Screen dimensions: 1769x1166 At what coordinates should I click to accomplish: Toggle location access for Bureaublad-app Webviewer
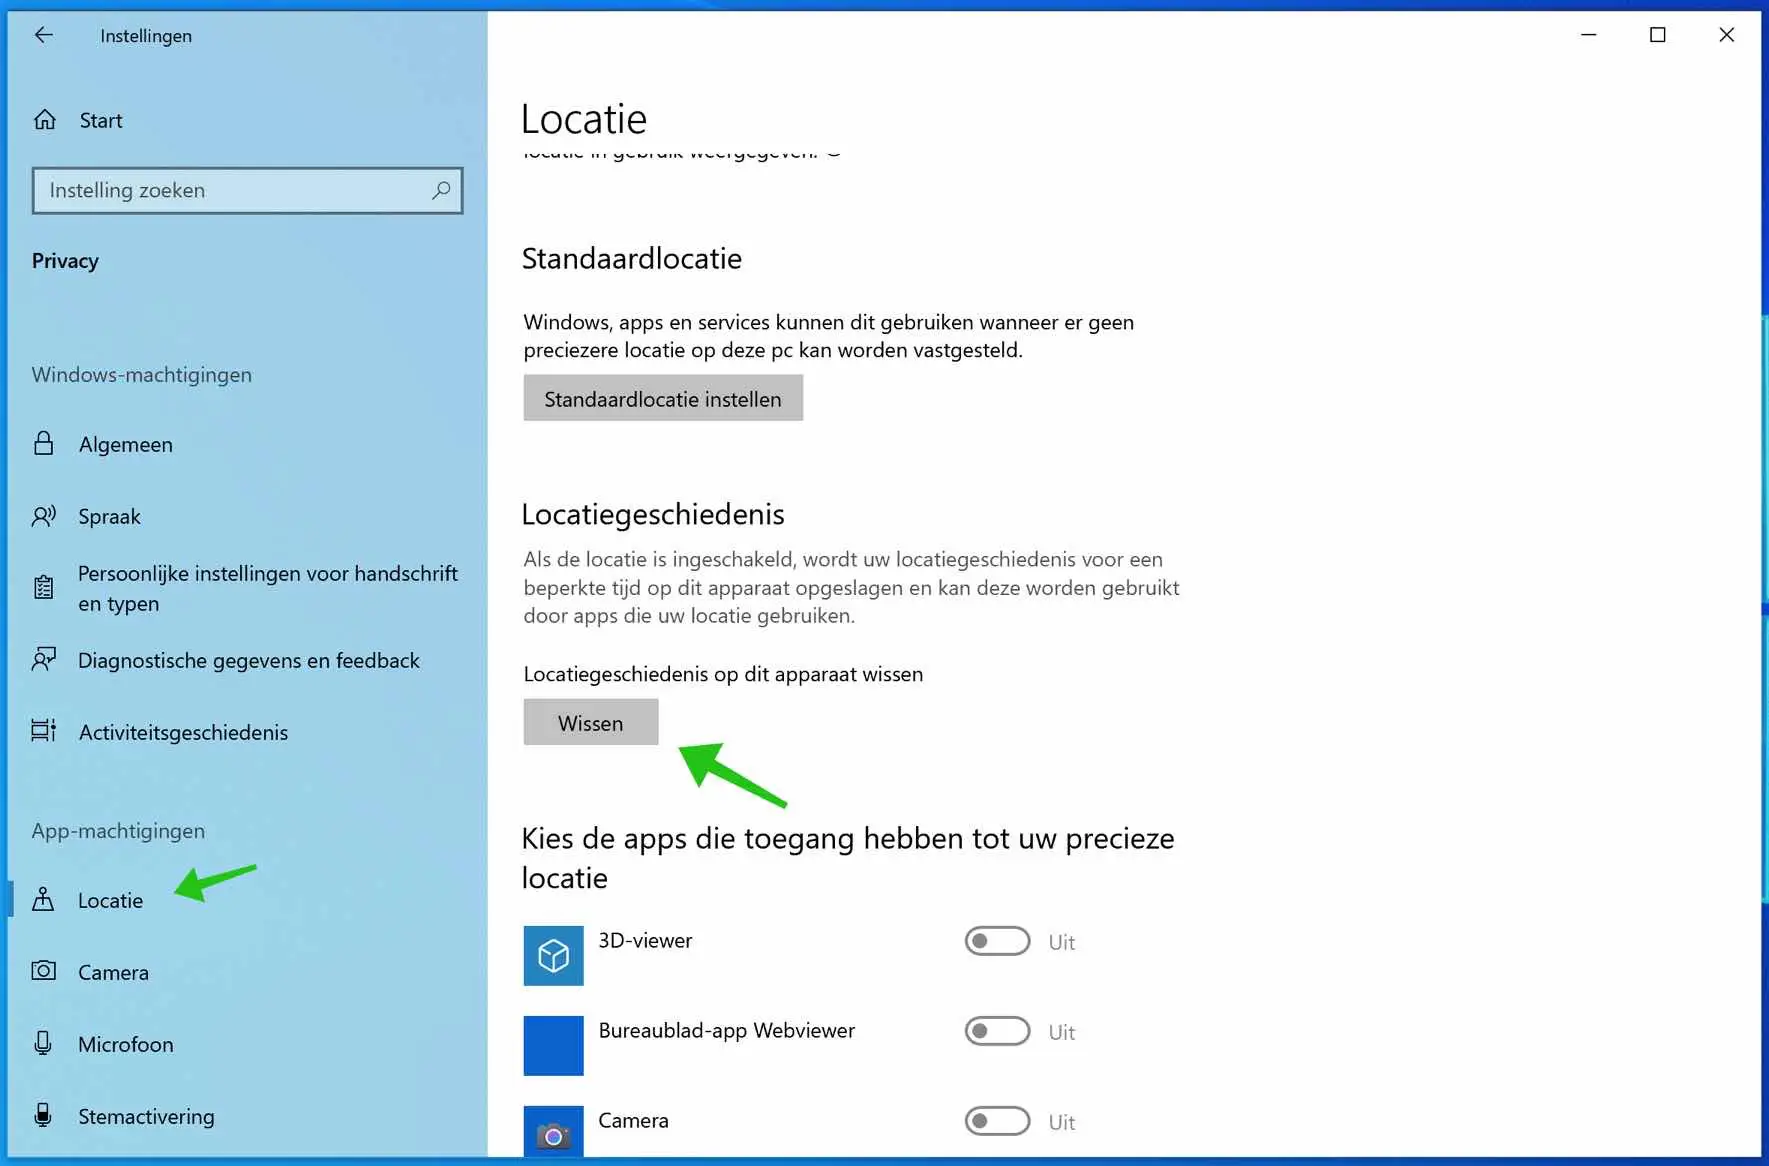click(x=997, y=1031)
